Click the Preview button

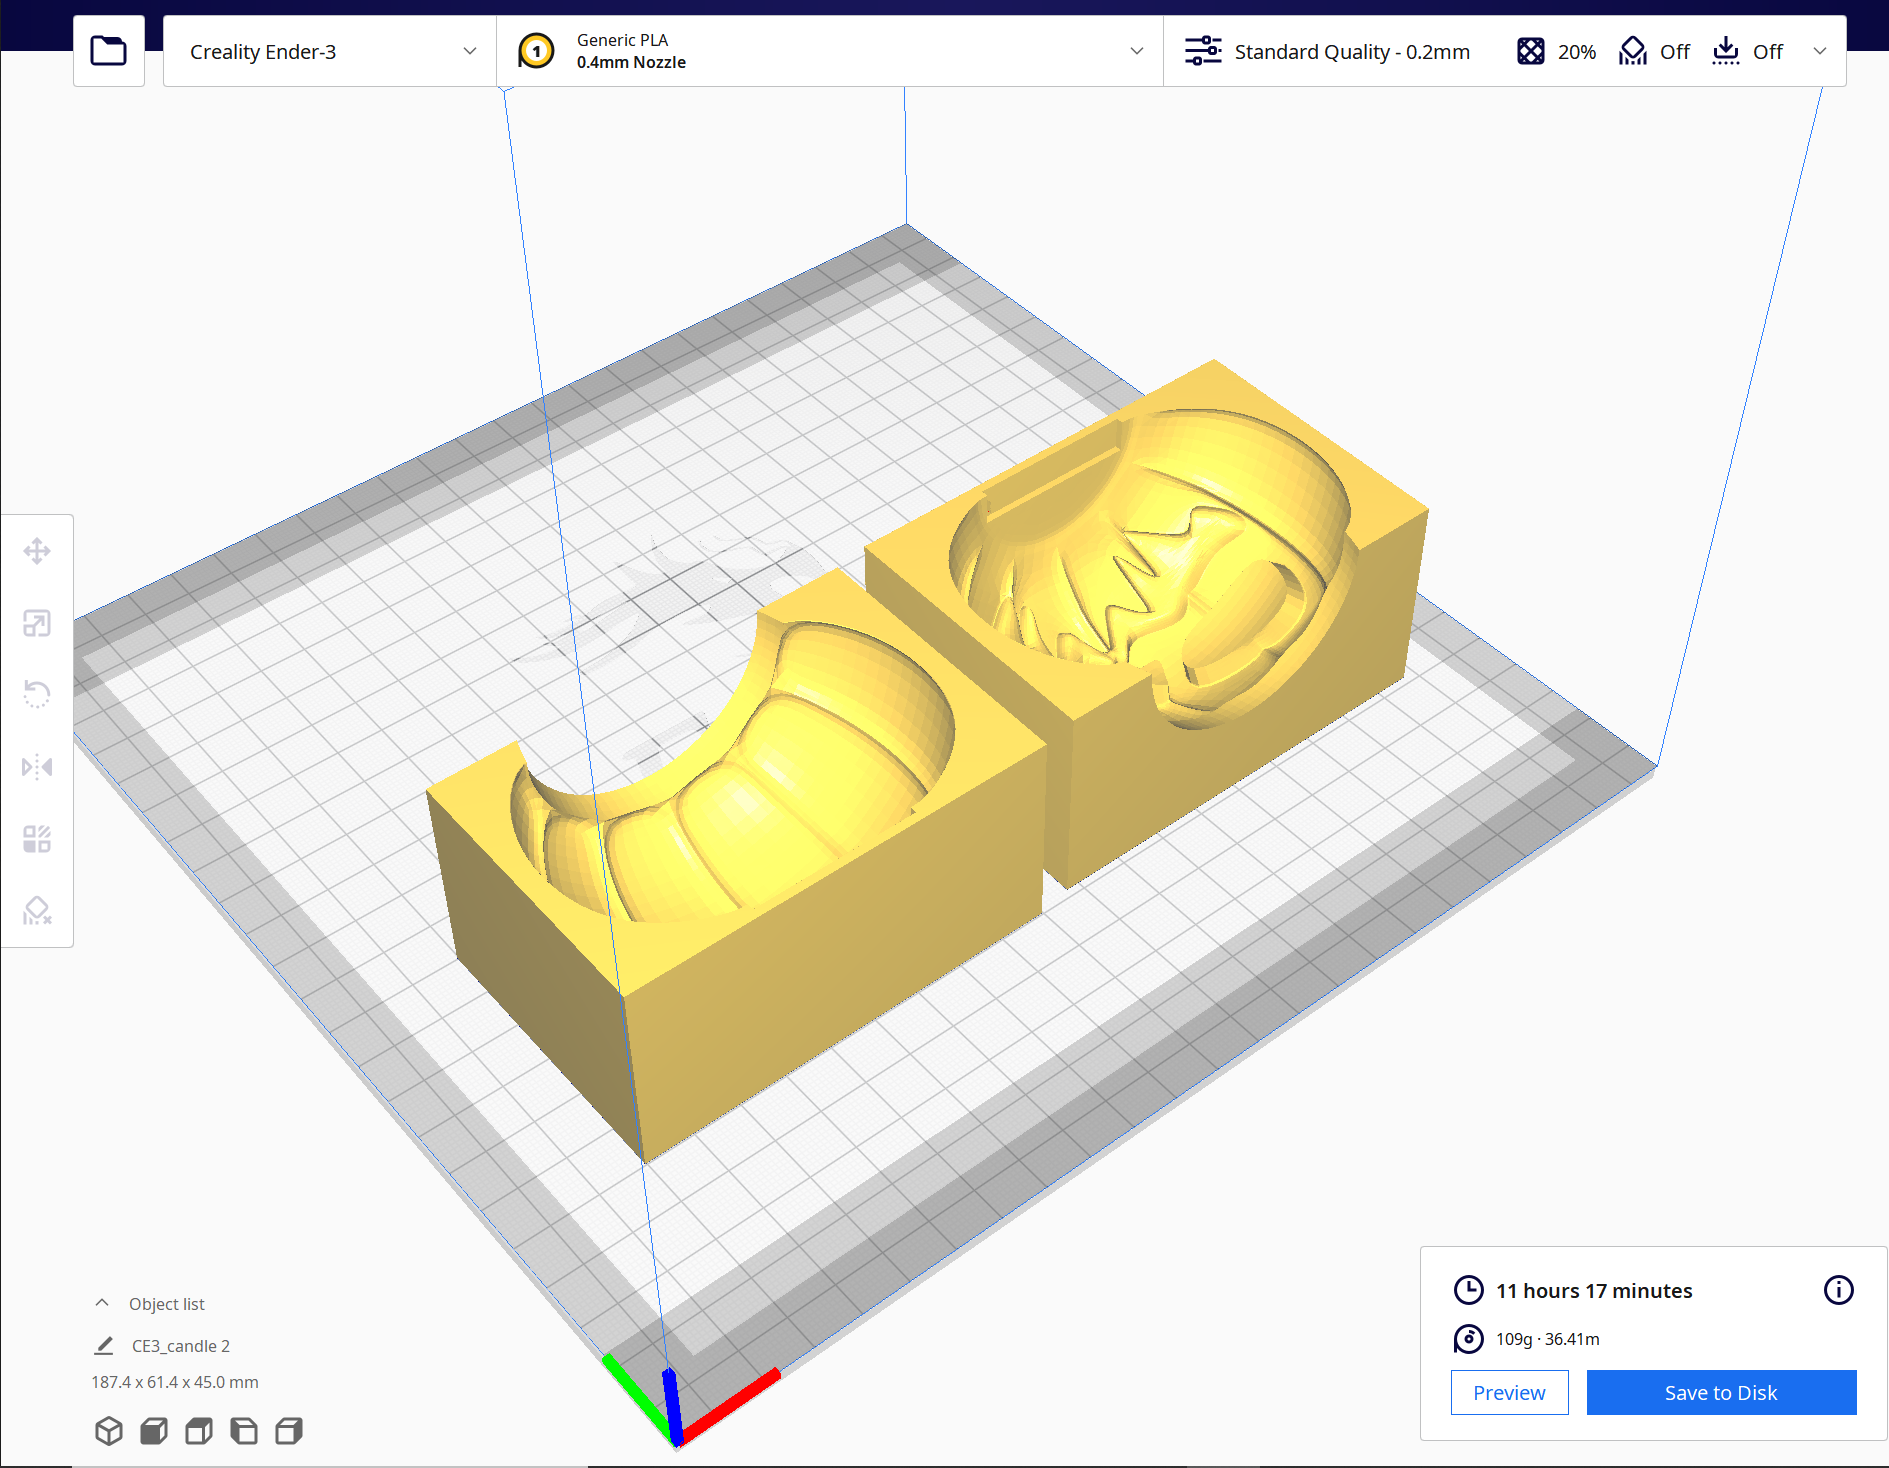(1509, 1393)
